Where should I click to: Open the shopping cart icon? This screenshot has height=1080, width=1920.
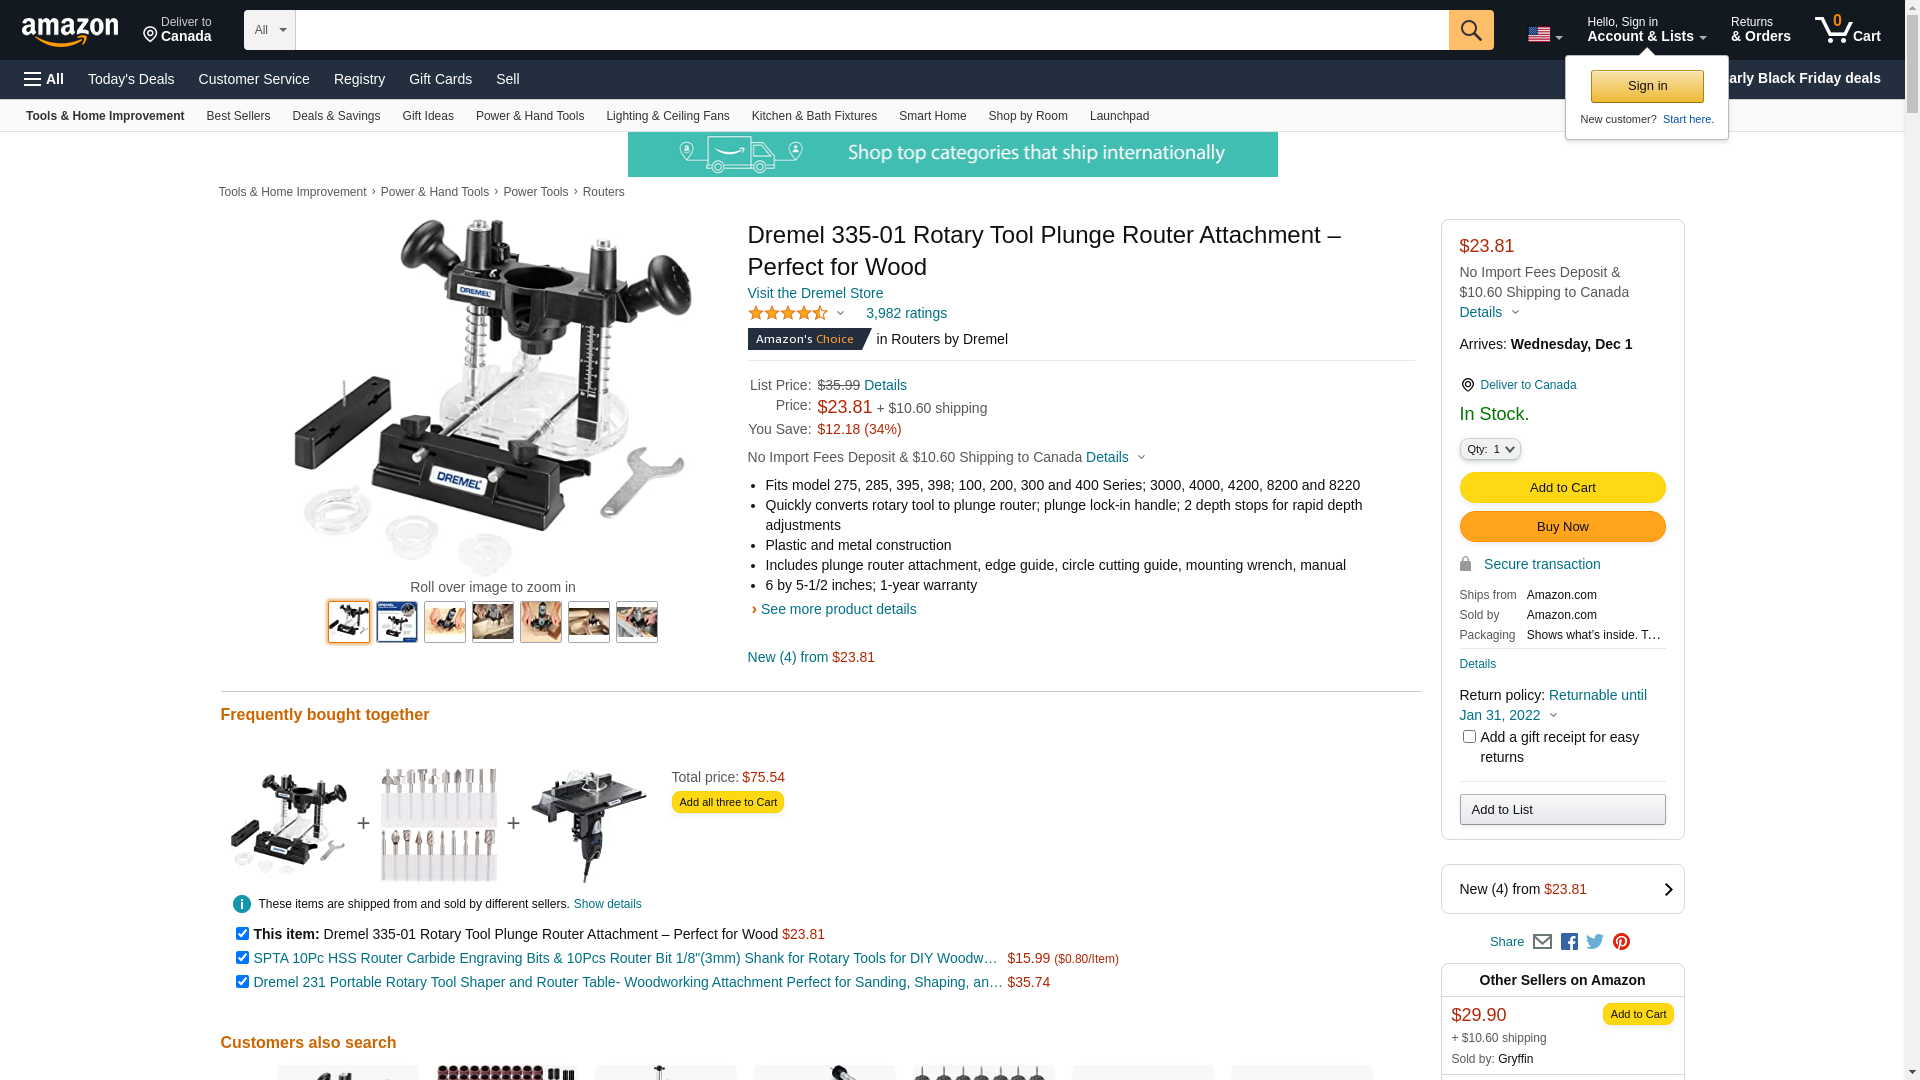coord(1848,30)
